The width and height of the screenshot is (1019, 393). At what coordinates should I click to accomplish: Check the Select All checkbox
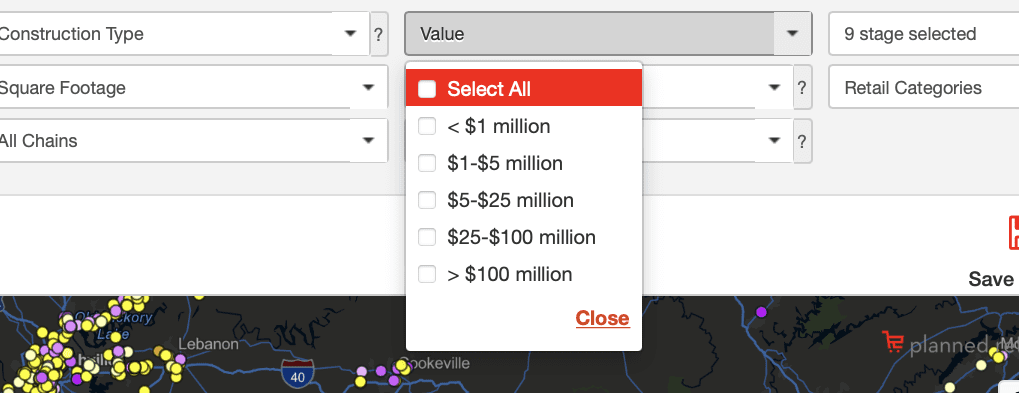427,89
